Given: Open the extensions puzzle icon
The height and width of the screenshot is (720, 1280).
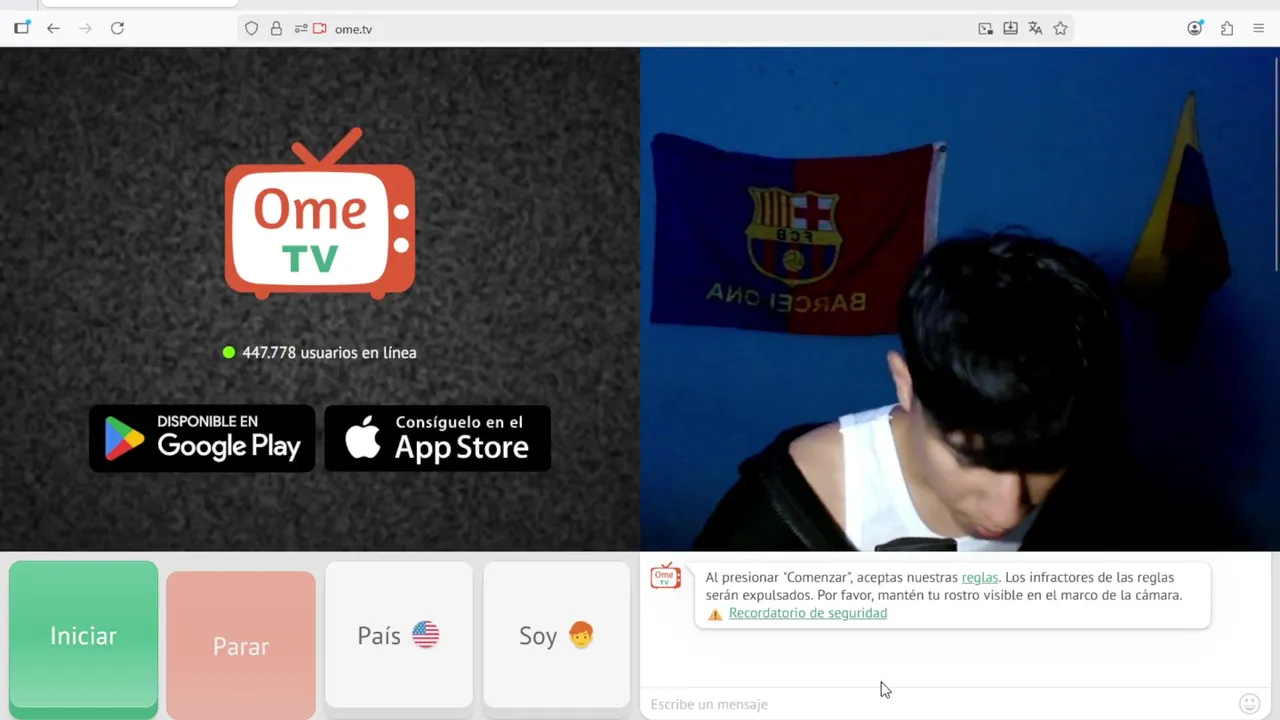Looking at the screenshot, I should 1227,28.
